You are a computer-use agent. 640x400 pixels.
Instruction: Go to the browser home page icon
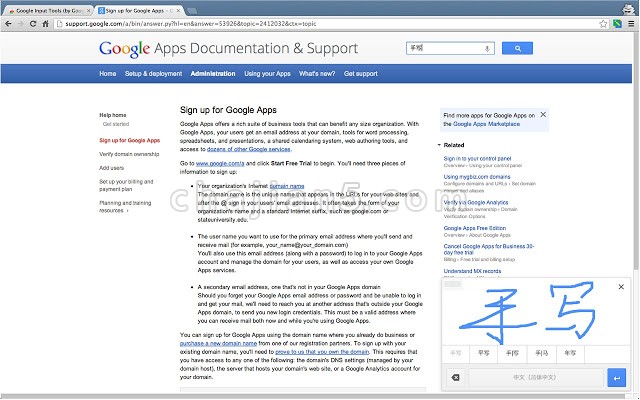click(x=46, y=24)
